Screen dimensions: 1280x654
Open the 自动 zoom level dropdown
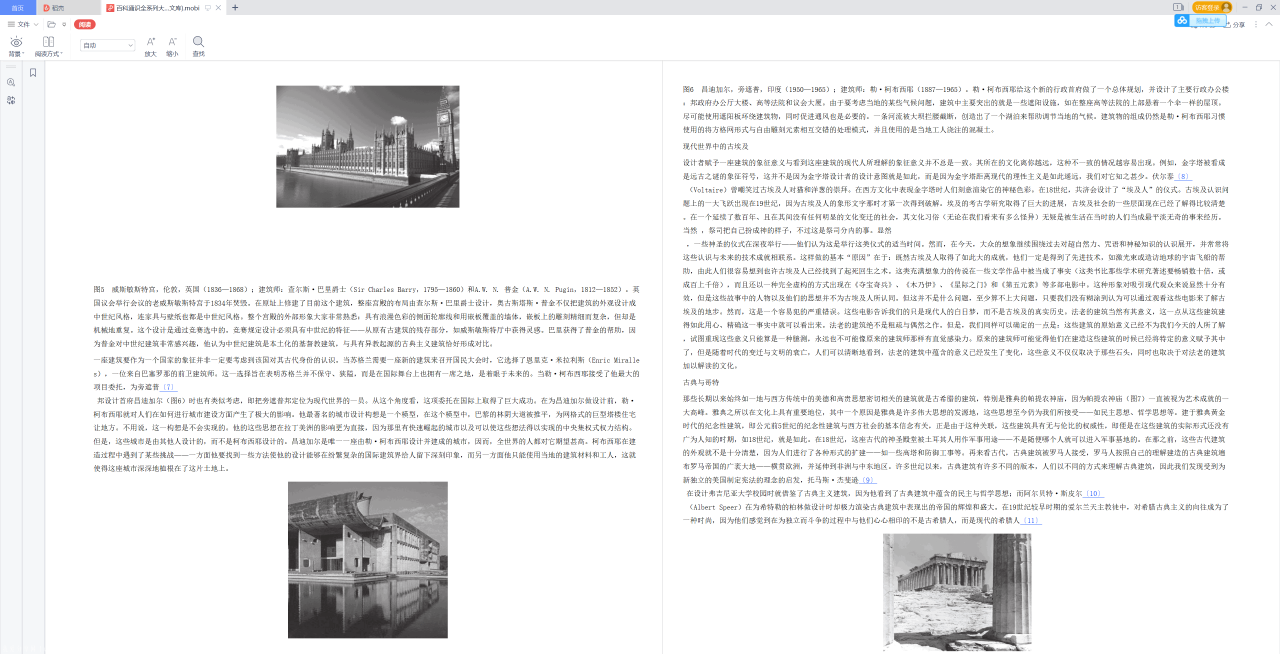click(107, 45)
